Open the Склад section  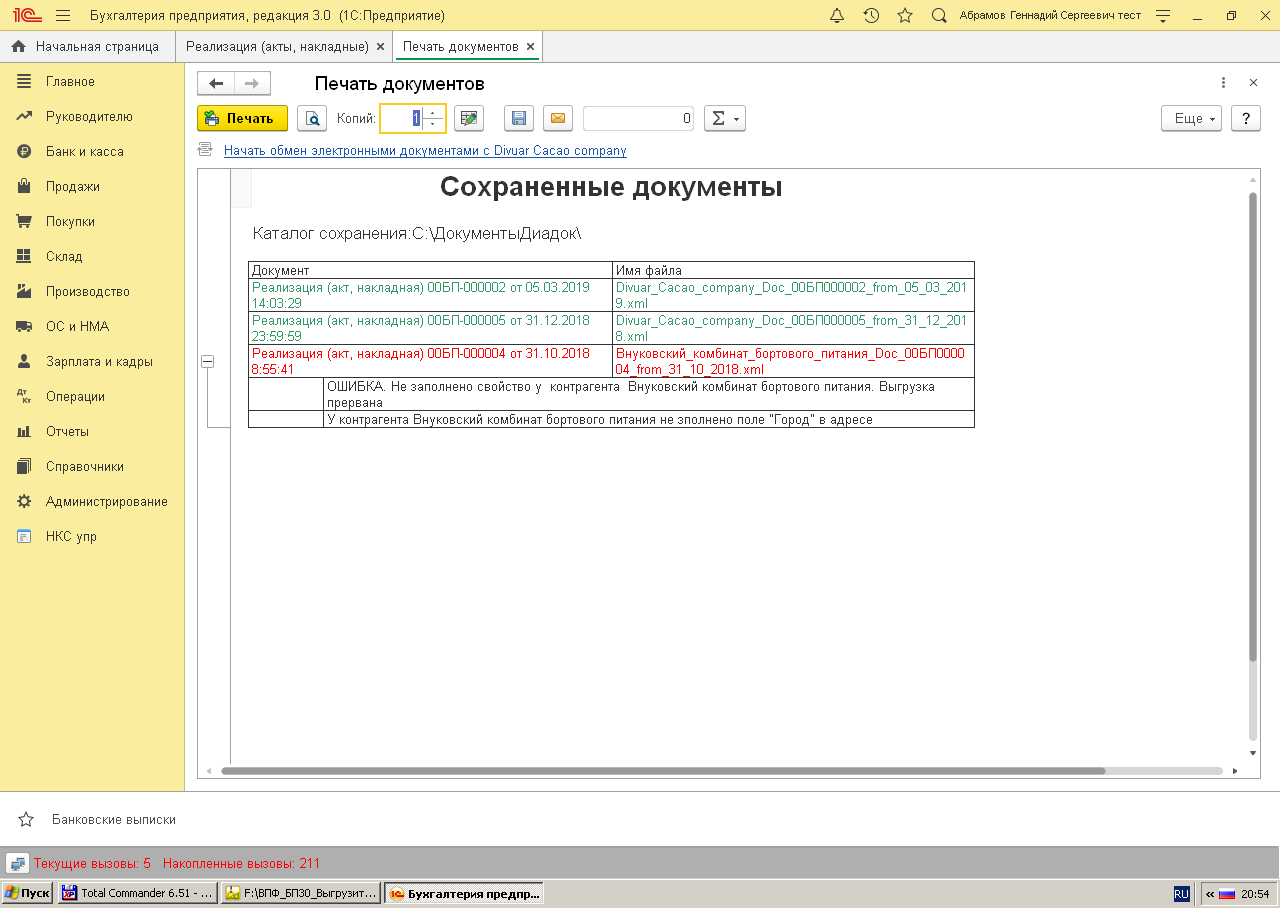click(x=92, y=257)
